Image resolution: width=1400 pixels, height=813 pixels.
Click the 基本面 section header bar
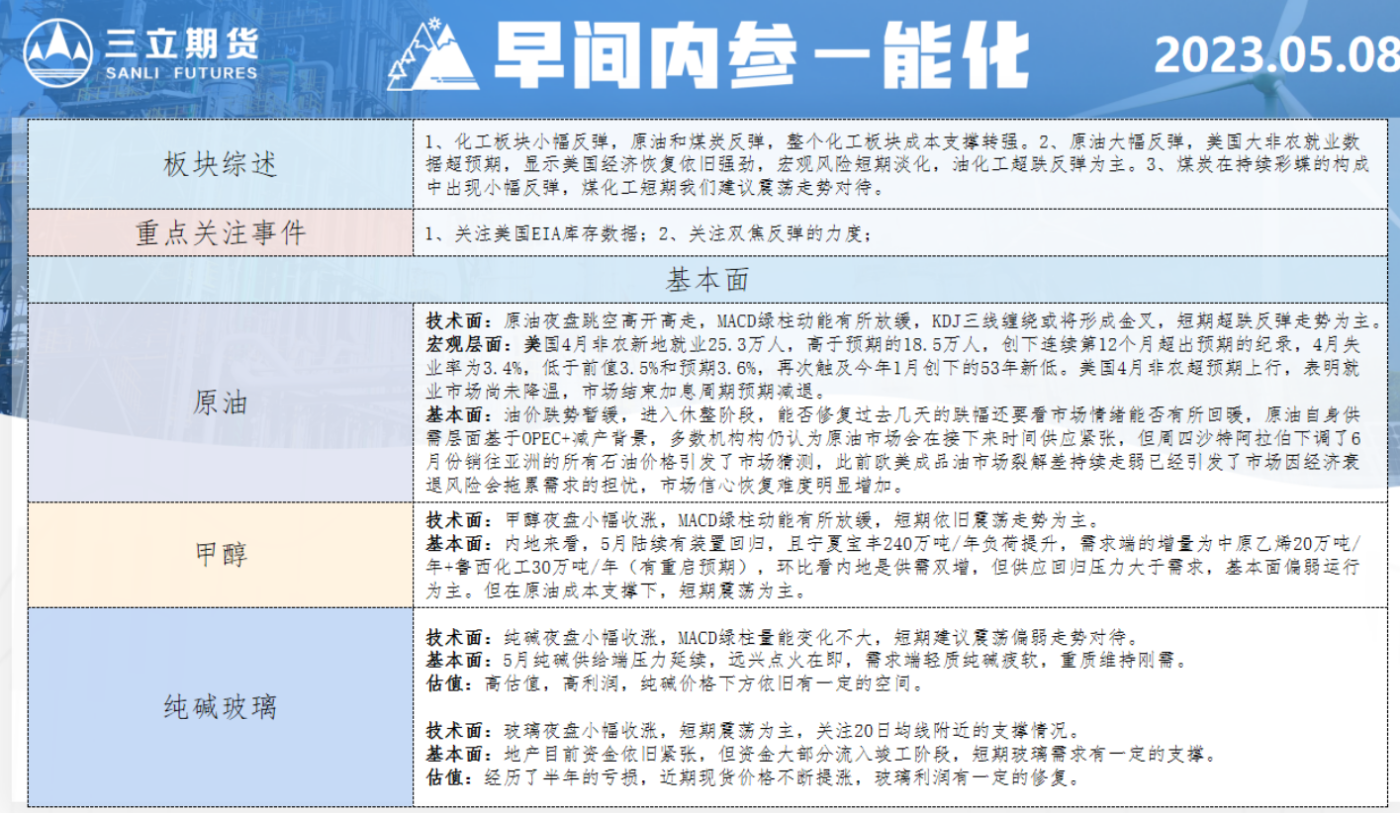point(707,279)
